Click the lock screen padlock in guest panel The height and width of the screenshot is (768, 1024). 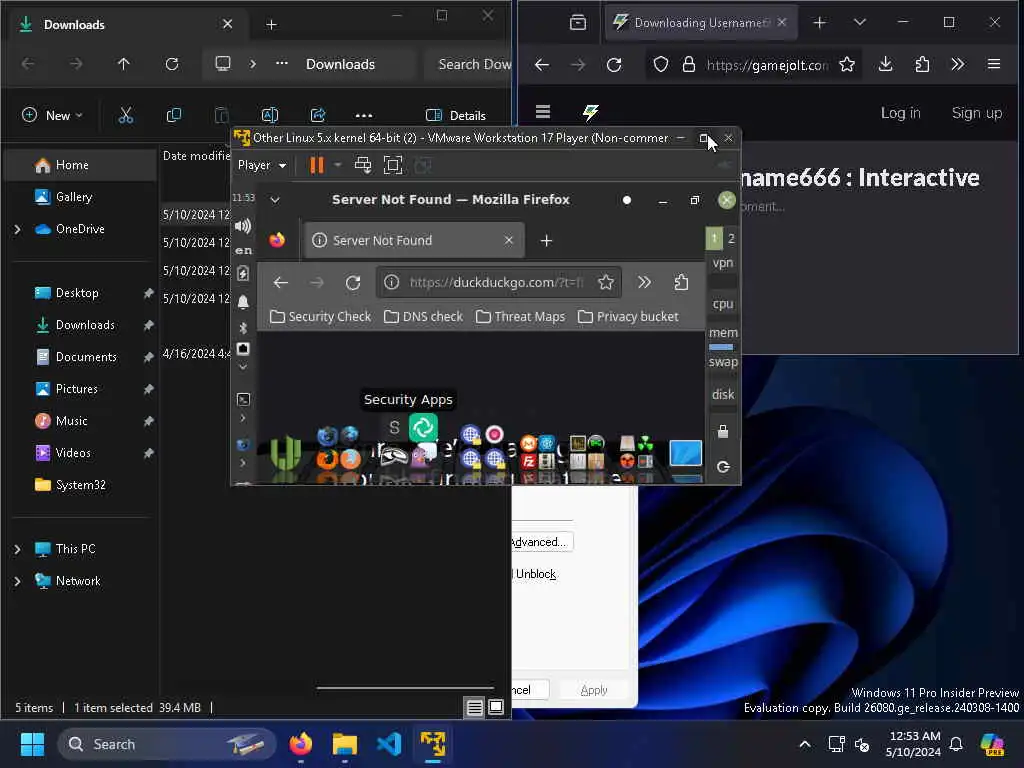point(723,432)
